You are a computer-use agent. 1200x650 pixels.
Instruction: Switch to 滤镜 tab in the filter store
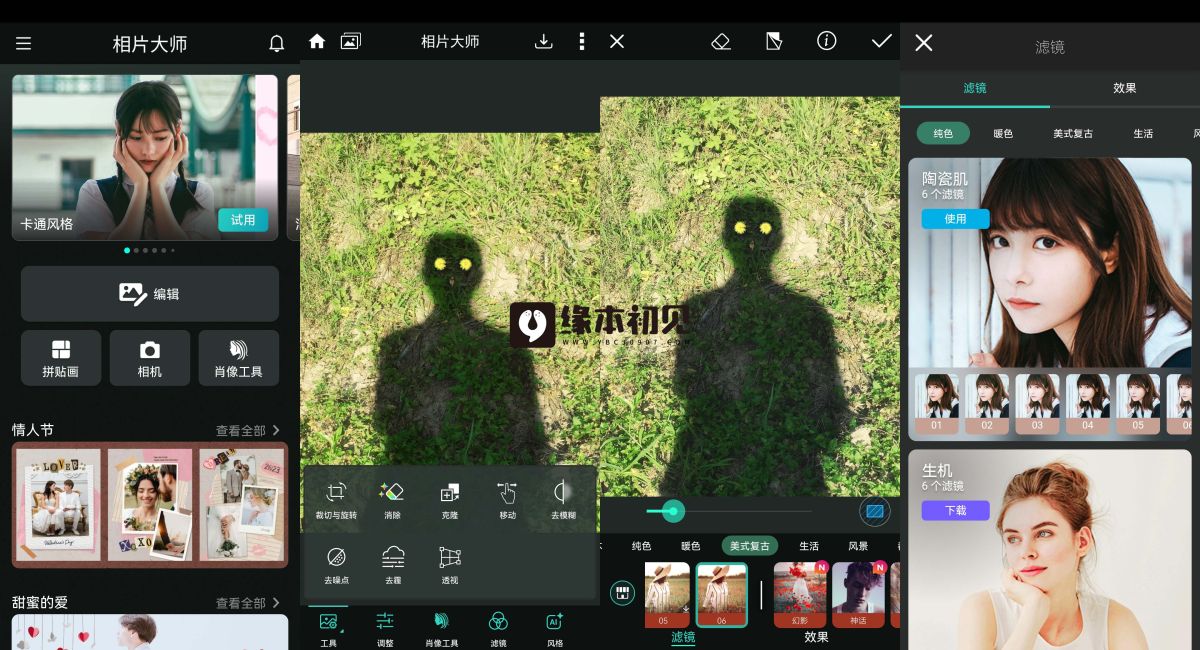(x=975, y=88)
